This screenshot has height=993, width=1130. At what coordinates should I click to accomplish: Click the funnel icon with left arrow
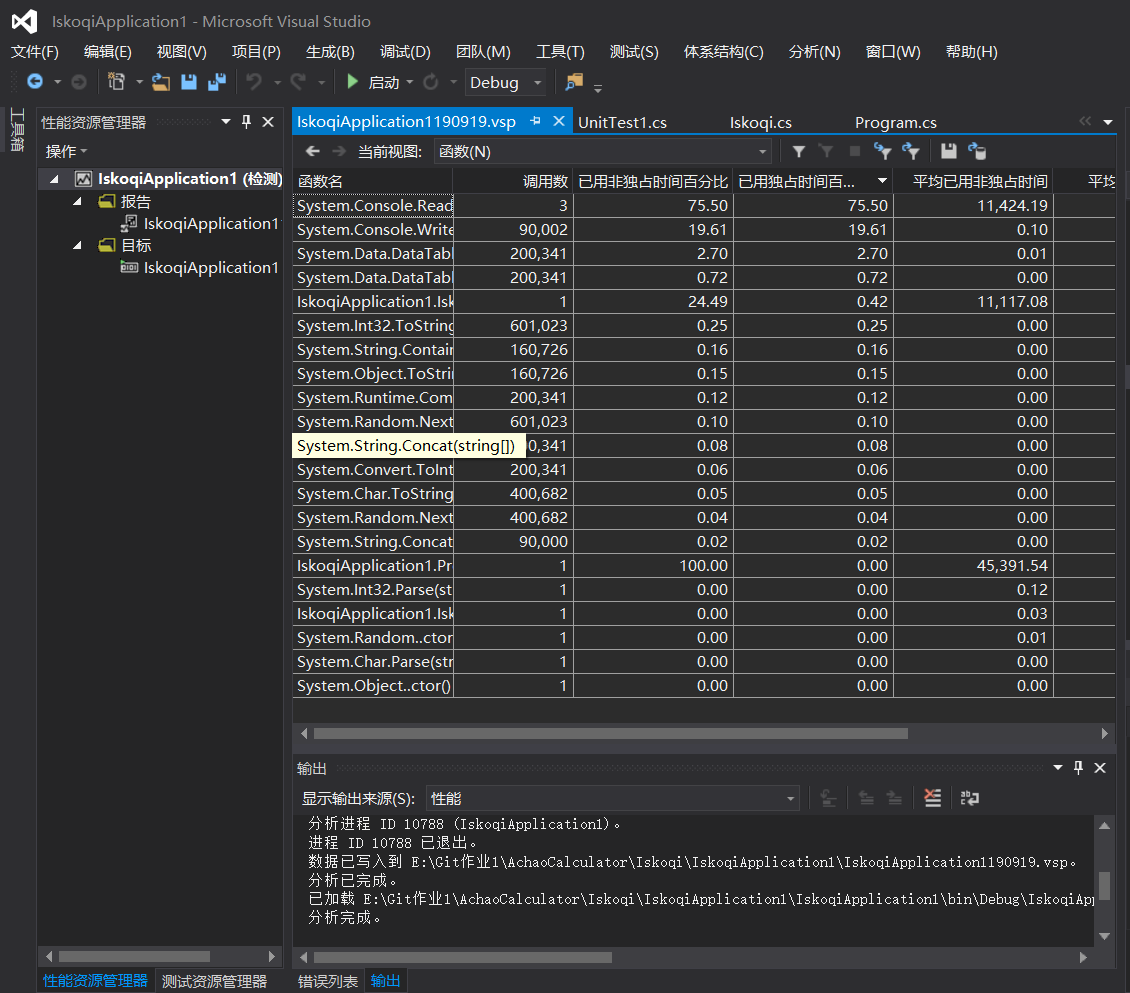point(882,151)
